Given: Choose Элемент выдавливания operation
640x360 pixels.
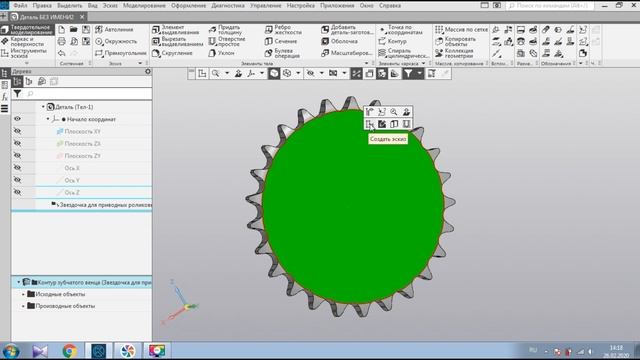Looking at the screenshot, I should click(175, 29).
